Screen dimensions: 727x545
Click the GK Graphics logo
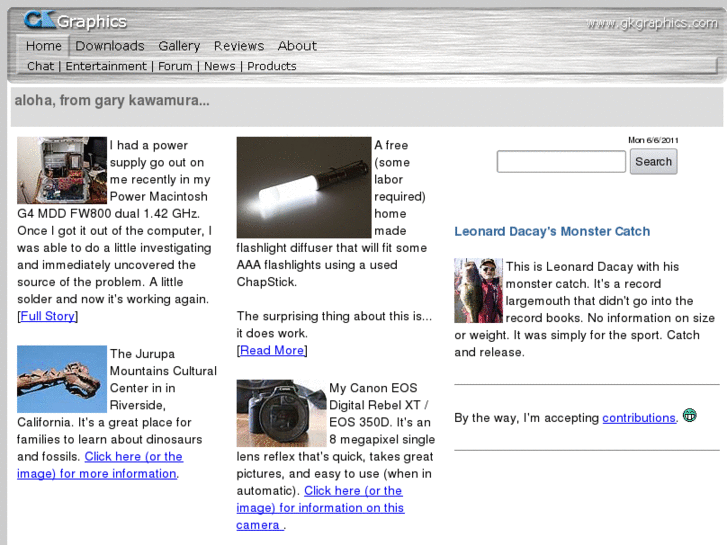tap(75, 21)
